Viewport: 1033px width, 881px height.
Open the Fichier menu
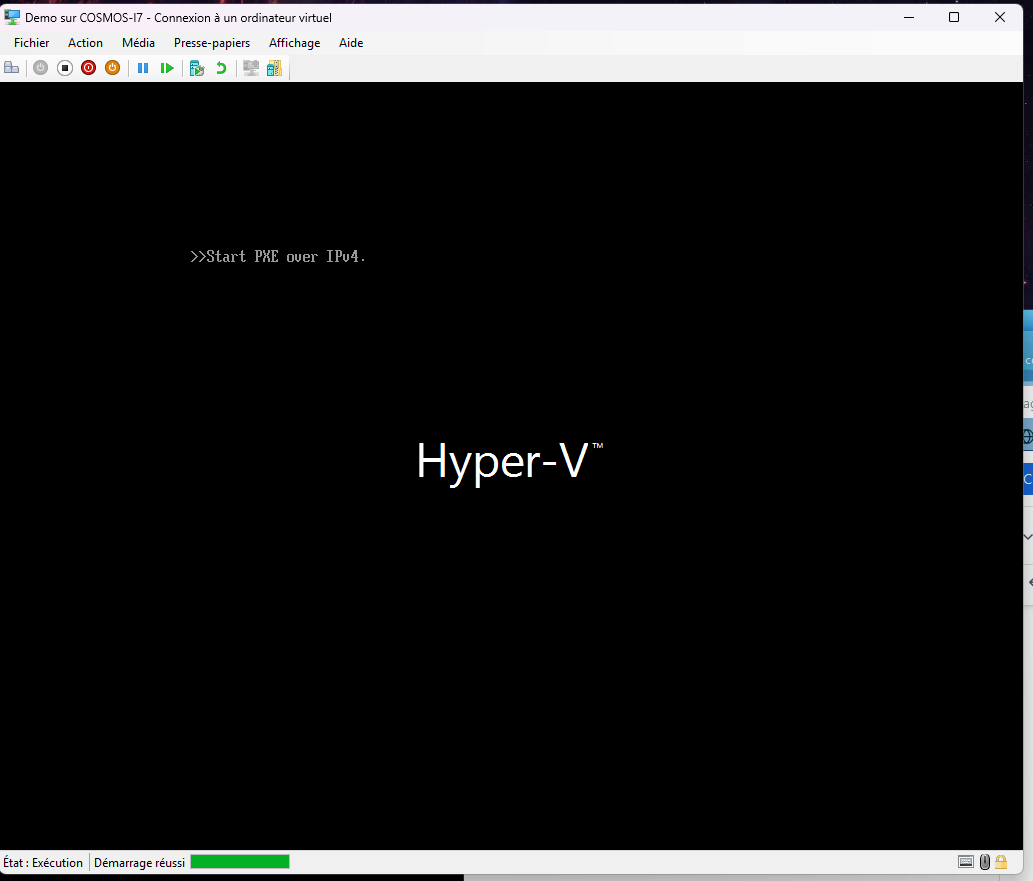(31, 43)
